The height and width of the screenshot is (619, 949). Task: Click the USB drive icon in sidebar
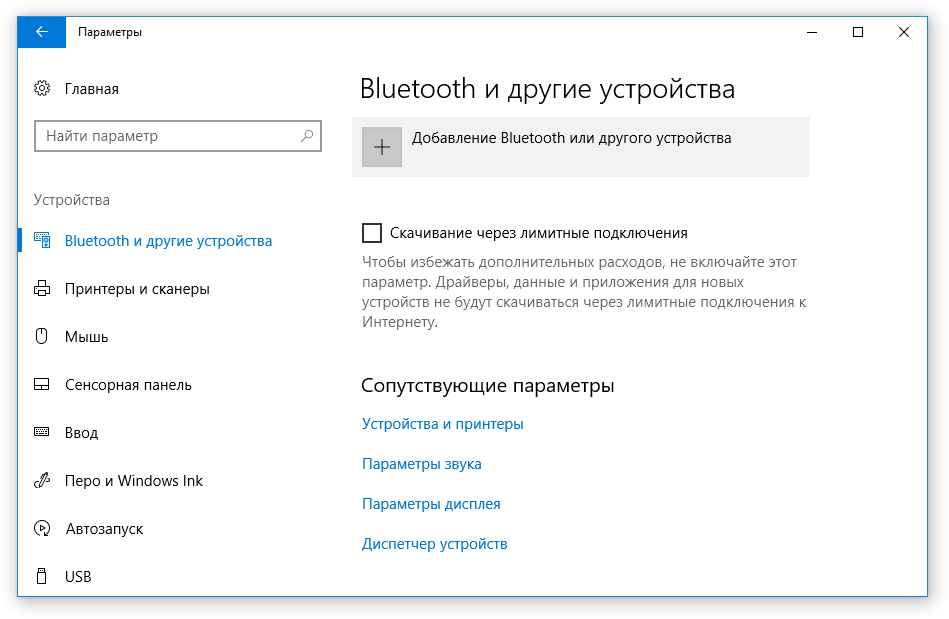[41, 576]
